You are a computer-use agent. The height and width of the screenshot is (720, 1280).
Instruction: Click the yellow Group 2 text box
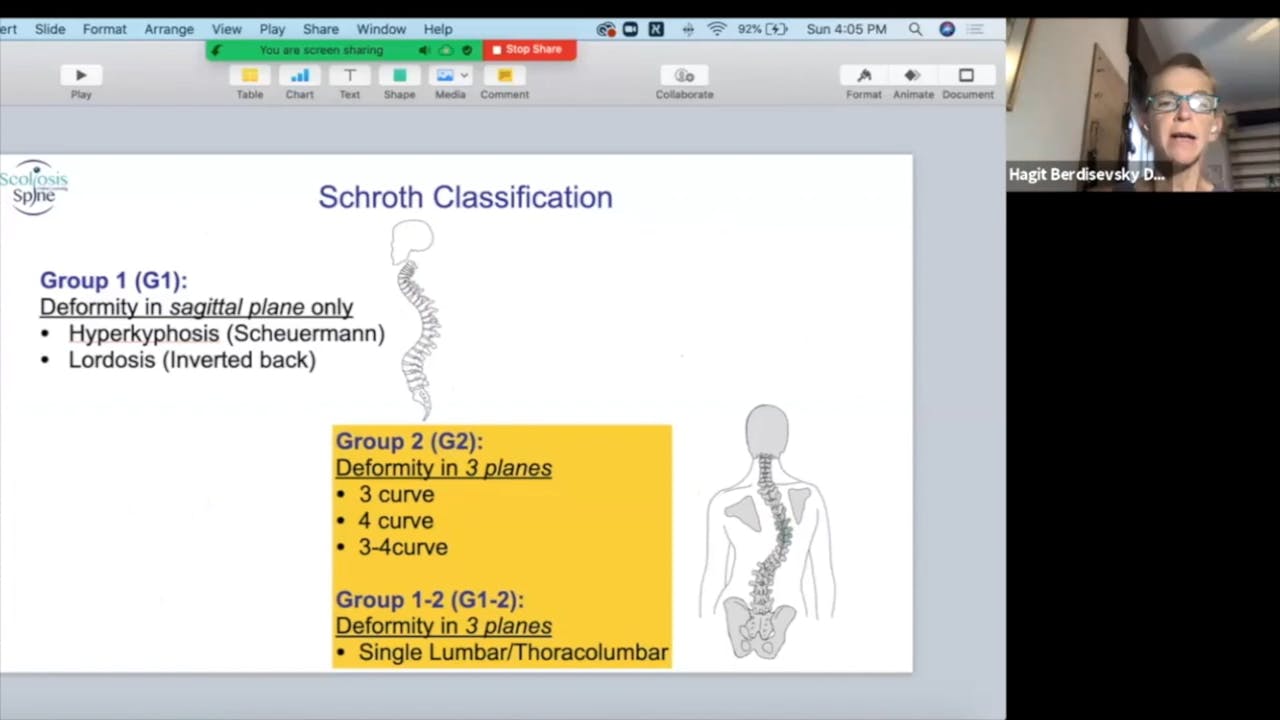pos(502,546)
